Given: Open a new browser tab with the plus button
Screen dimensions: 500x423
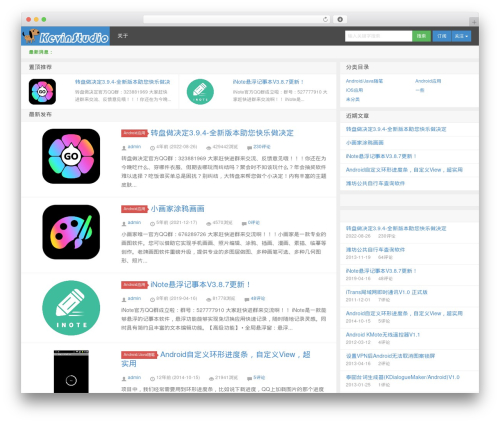Looking at the screenshot, I should (x=474, y=22).
